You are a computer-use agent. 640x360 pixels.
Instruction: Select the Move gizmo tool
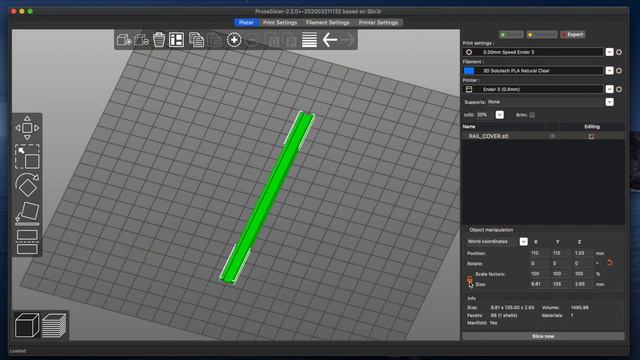(27, 128)
